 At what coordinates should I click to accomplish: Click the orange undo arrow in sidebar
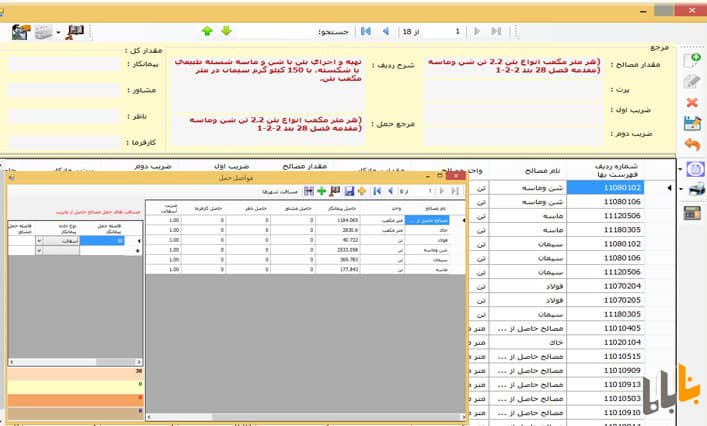pyautogui.click(x=692, y=144)
